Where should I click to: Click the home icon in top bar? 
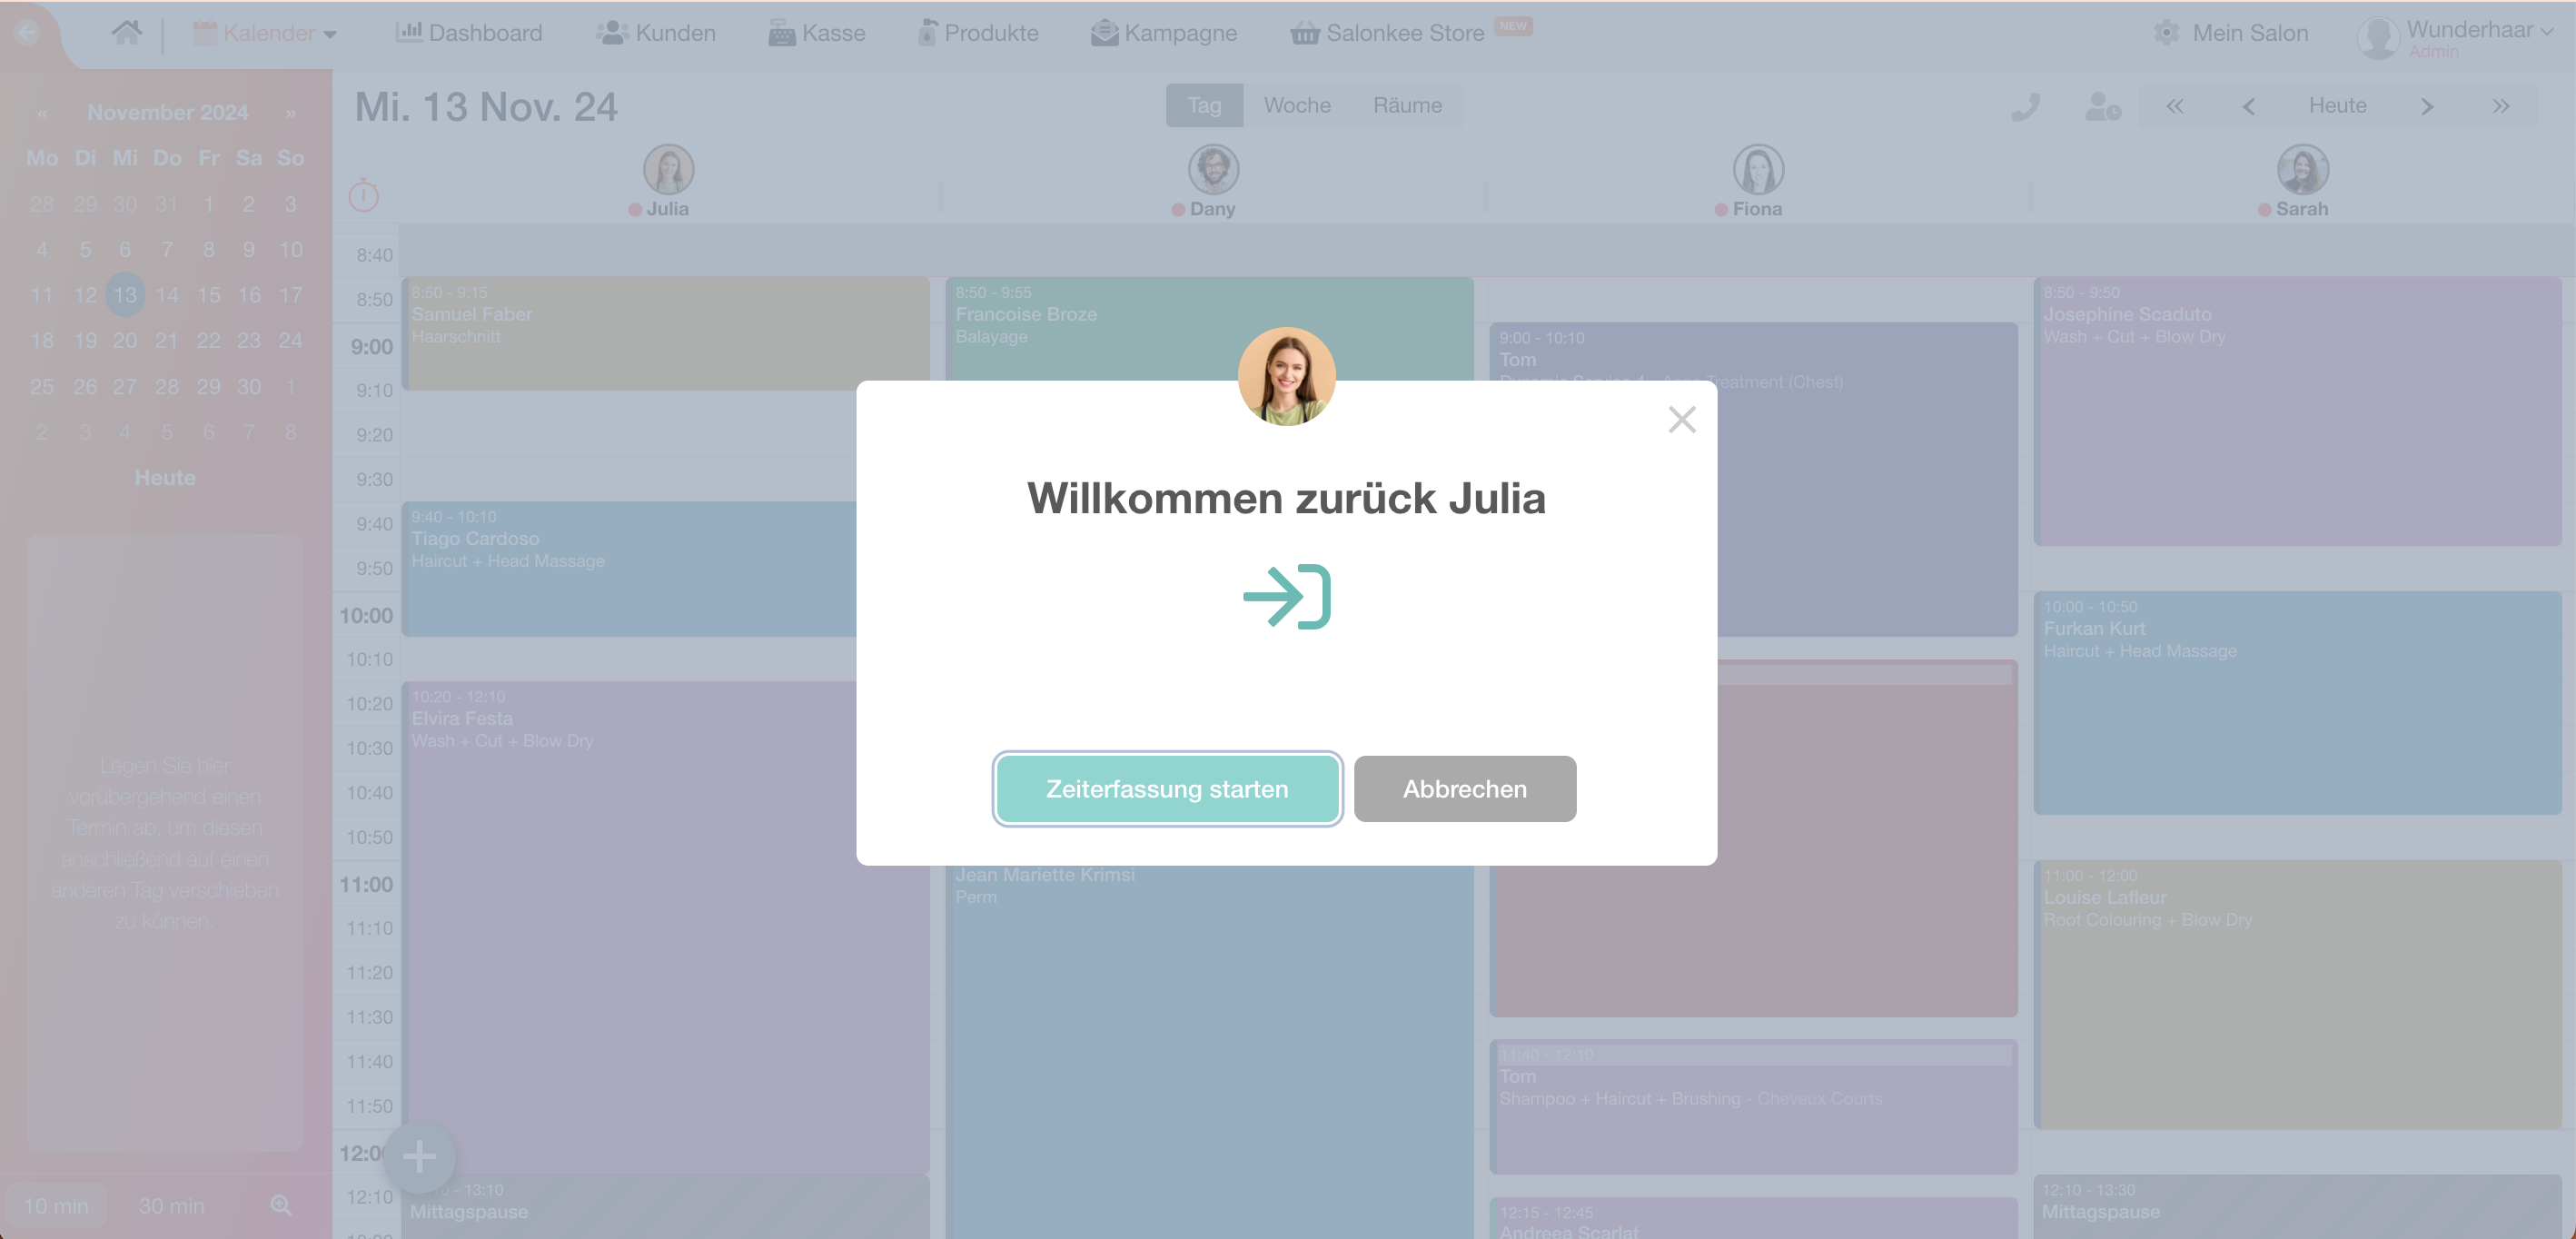pos(126,33)
